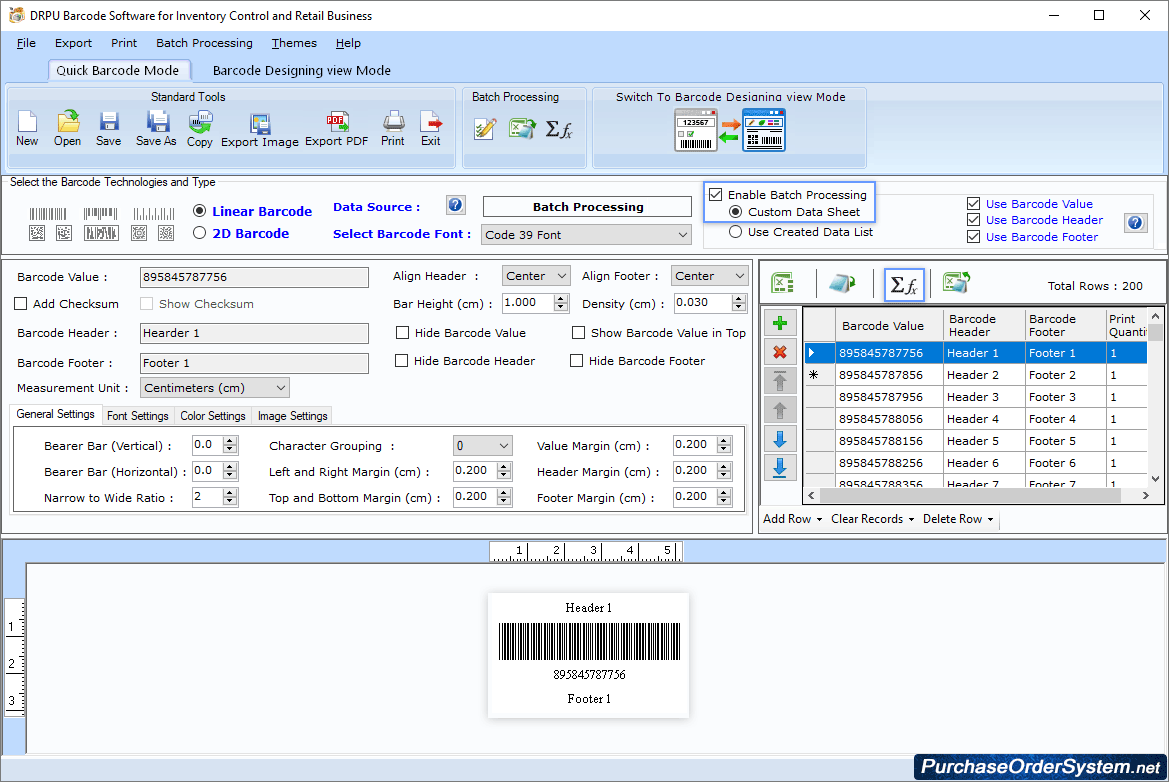Open the Measurement Unit dropdown
Screen dimensions: 1169x782
point(214,387)
